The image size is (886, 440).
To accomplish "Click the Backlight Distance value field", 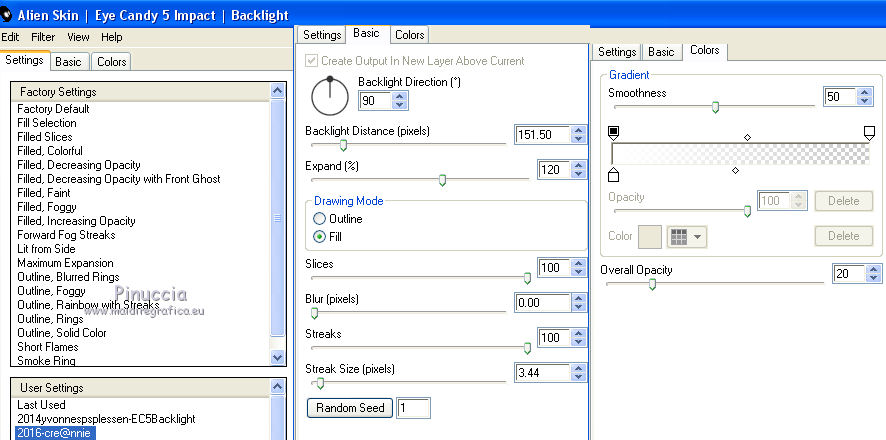I will point(542,134).
